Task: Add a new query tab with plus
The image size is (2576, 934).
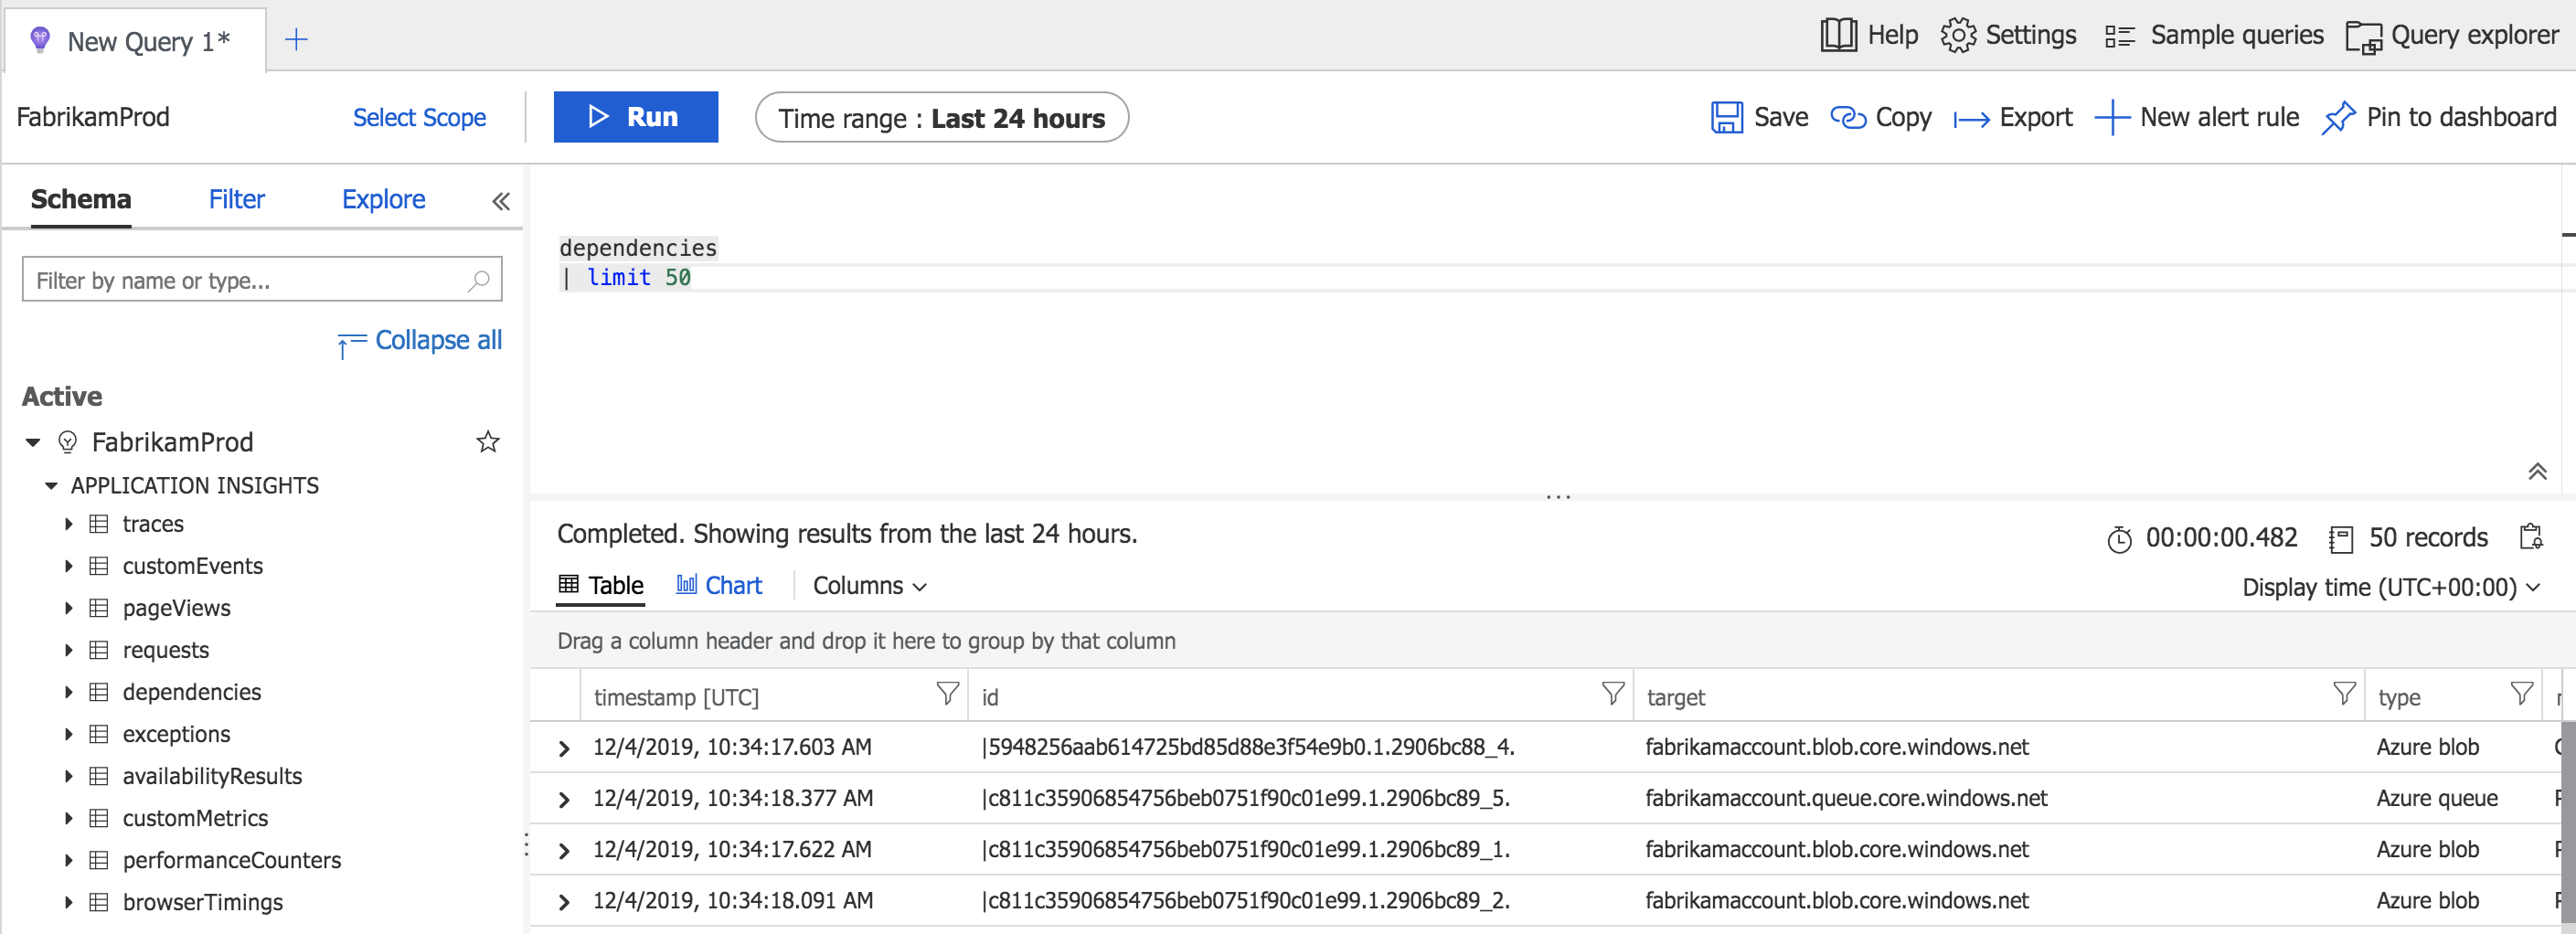Action: coord(296,40)
